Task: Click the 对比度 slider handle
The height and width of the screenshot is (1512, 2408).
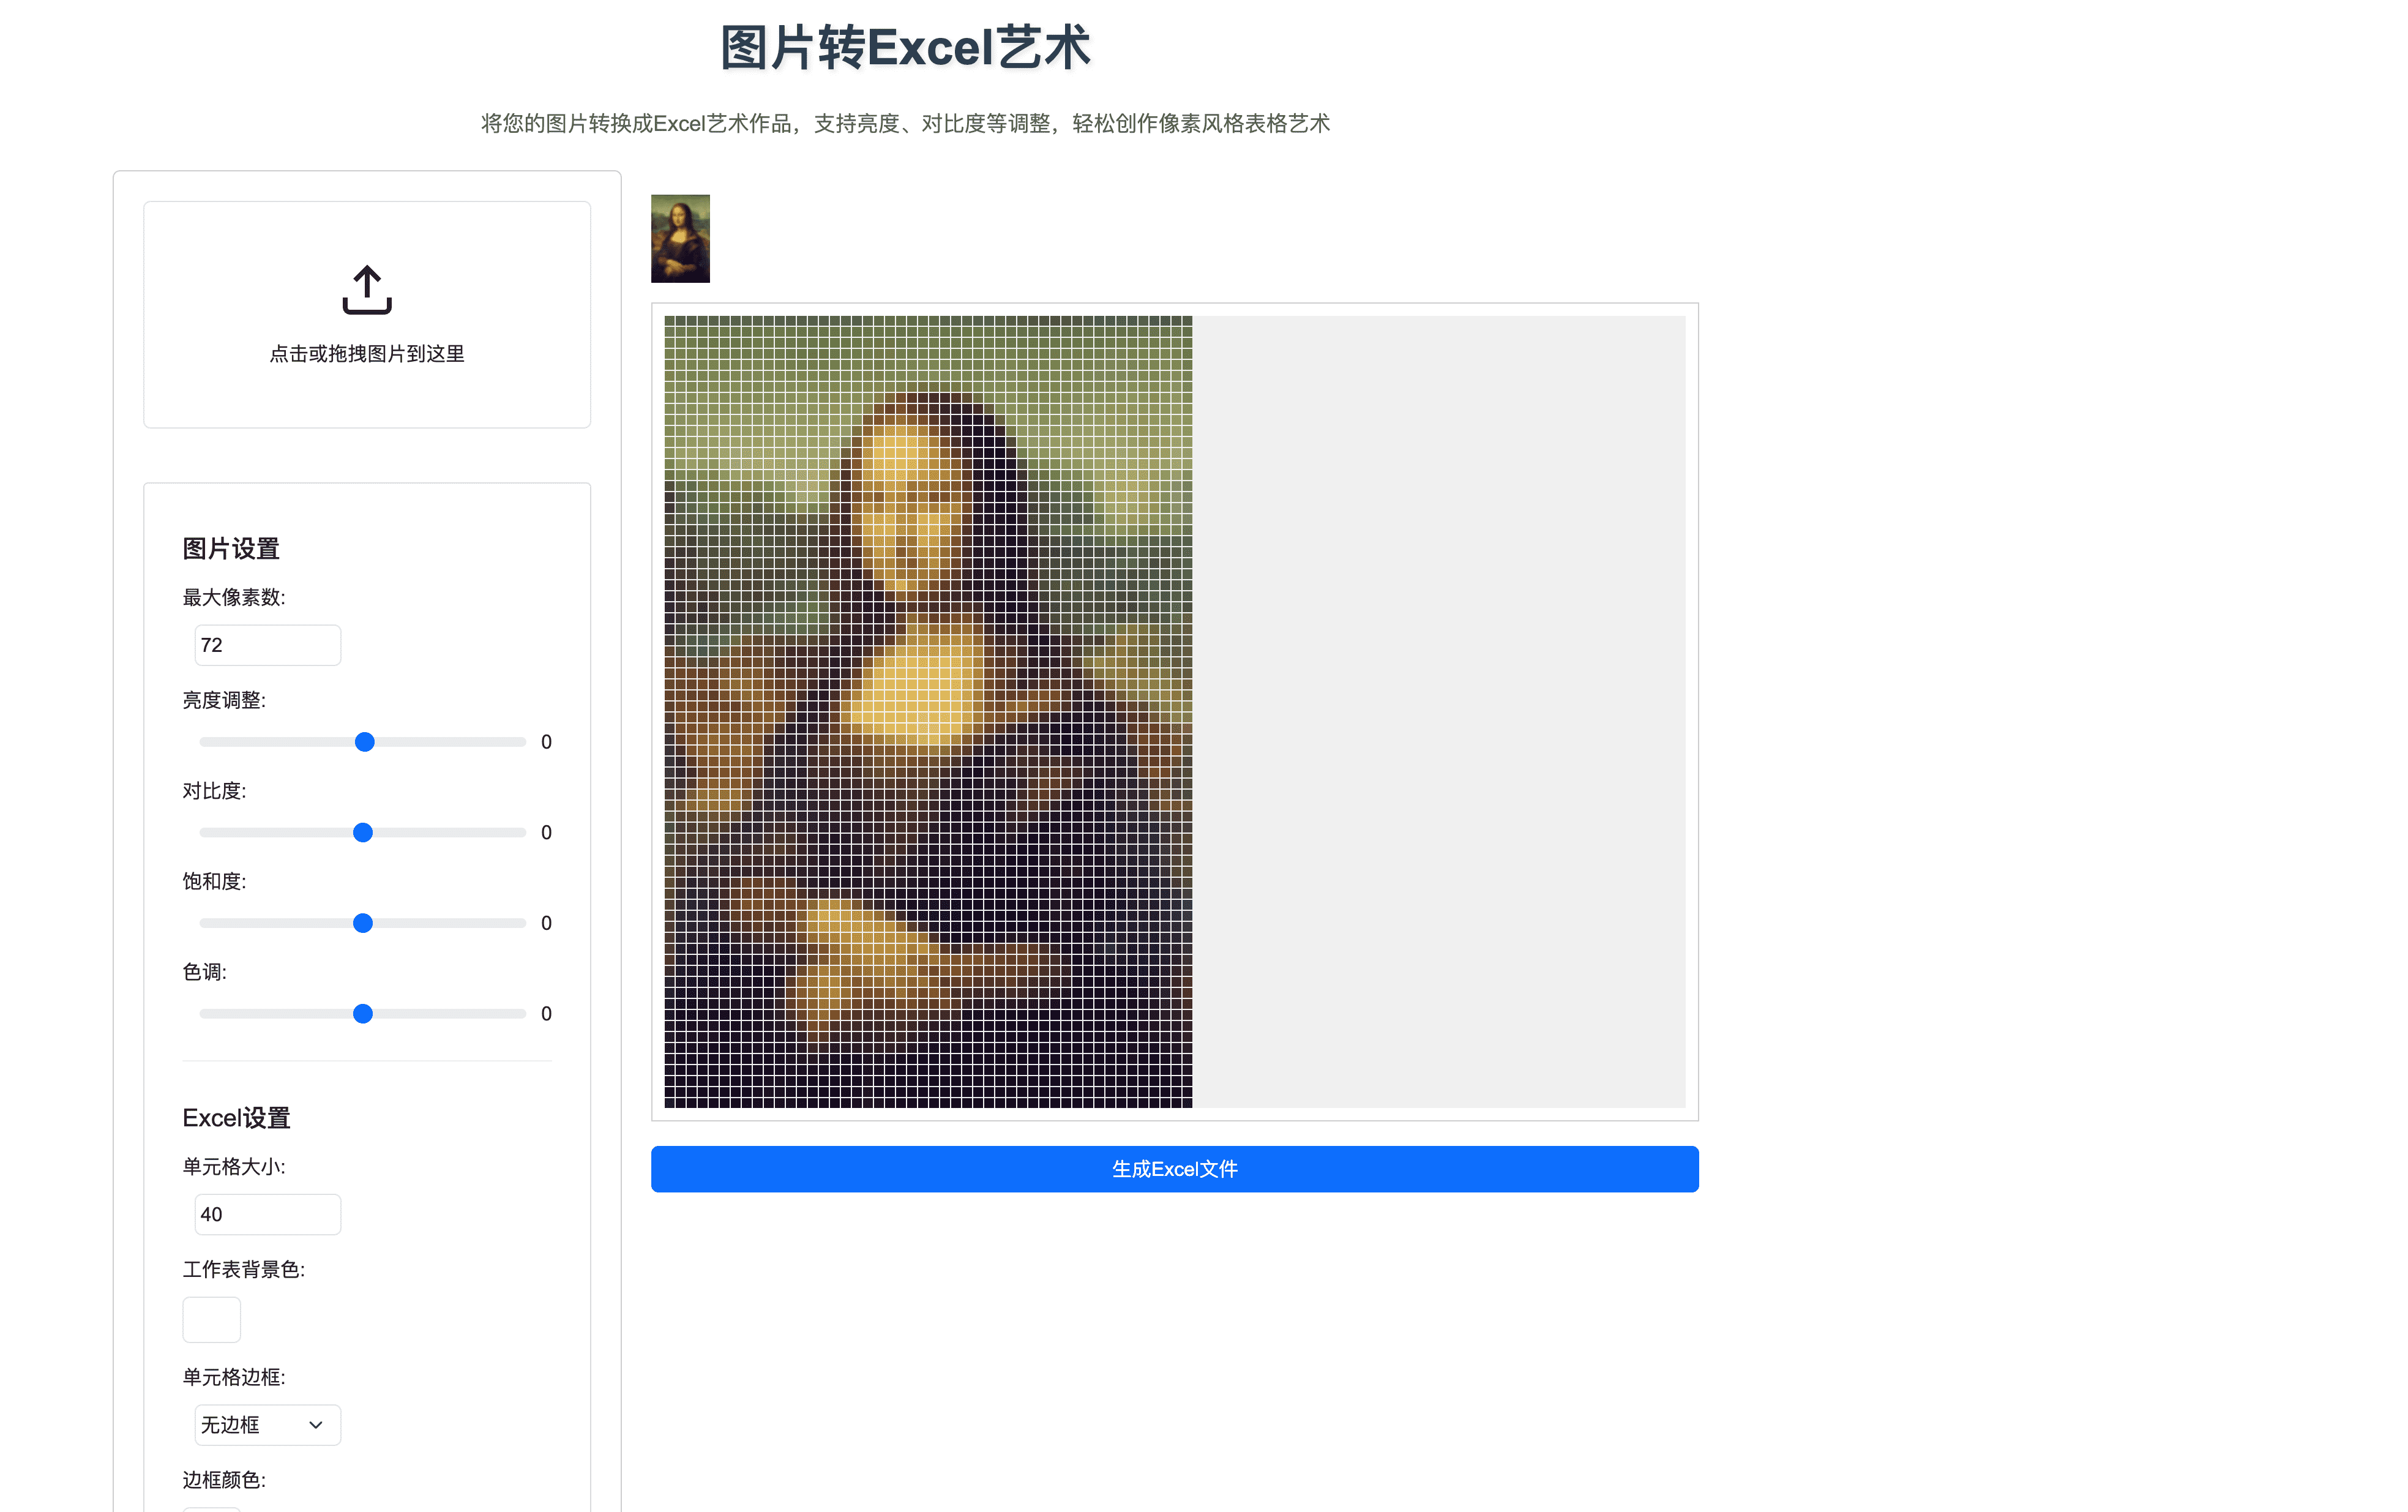Action: pyautogui.click(x=363, y=833)
